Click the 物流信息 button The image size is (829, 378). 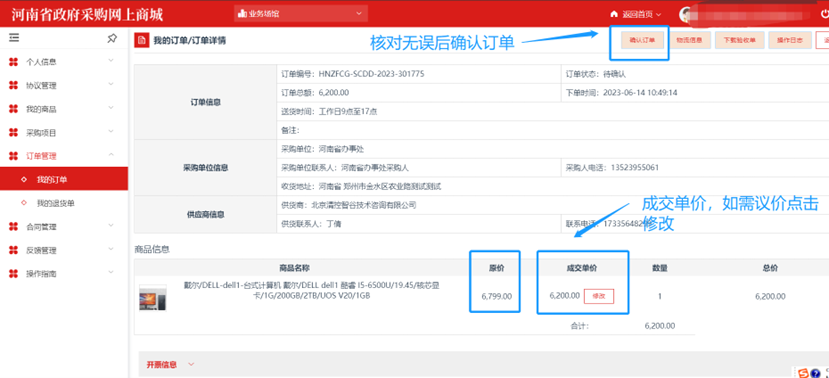[689, 40]
